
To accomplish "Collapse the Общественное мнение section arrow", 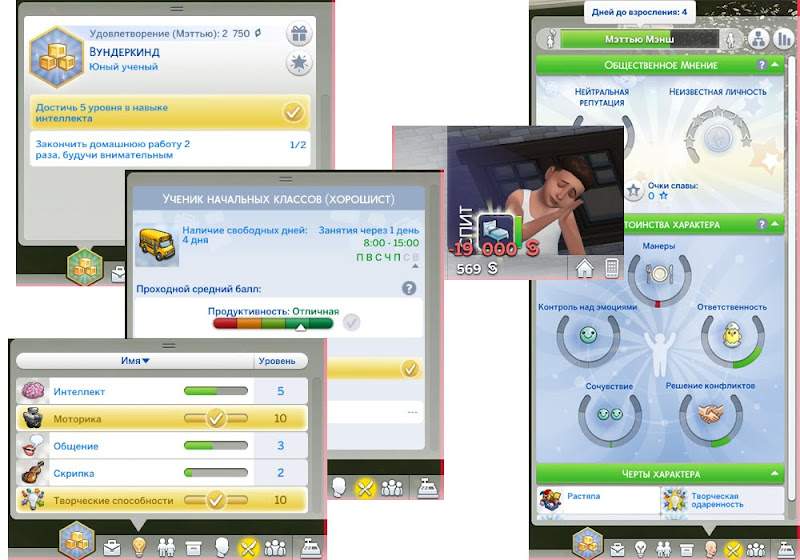I will click(775, 65).
